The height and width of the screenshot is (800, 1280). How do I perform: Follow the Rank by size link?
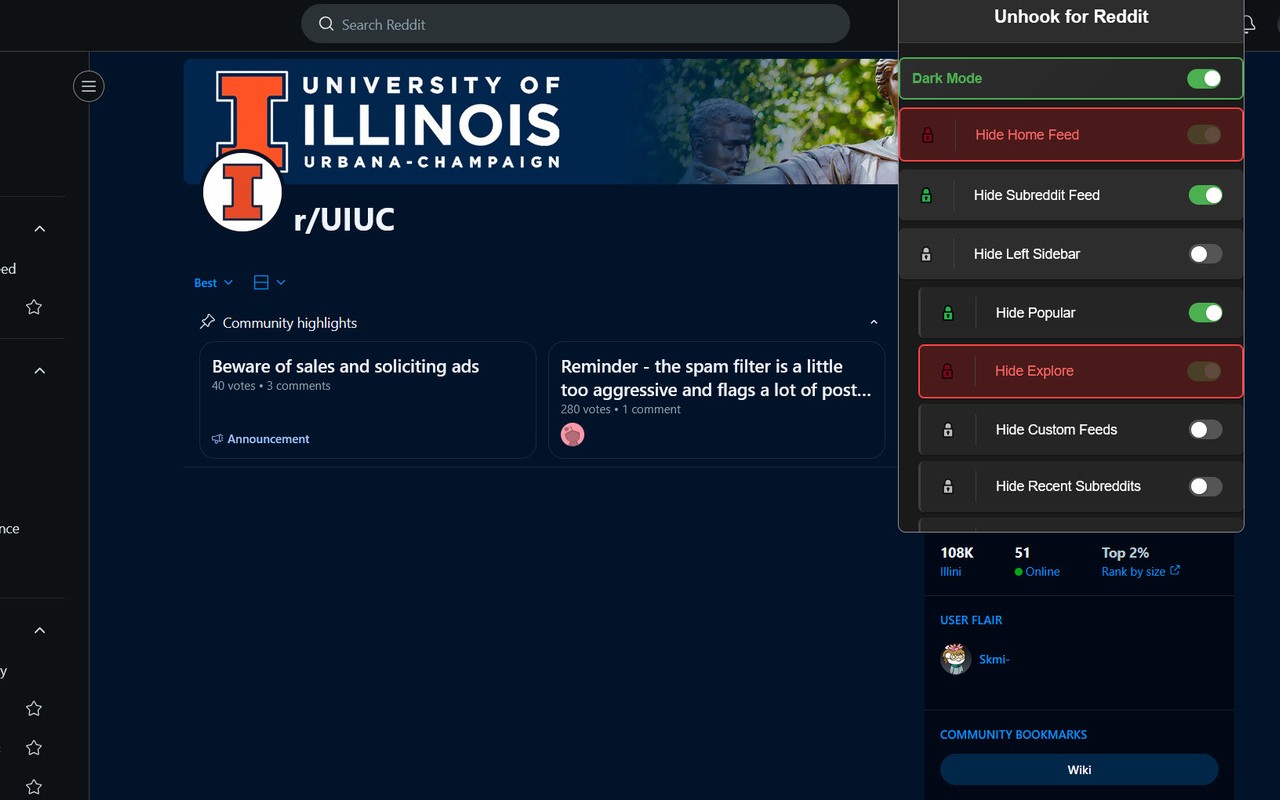point(1141,571)
